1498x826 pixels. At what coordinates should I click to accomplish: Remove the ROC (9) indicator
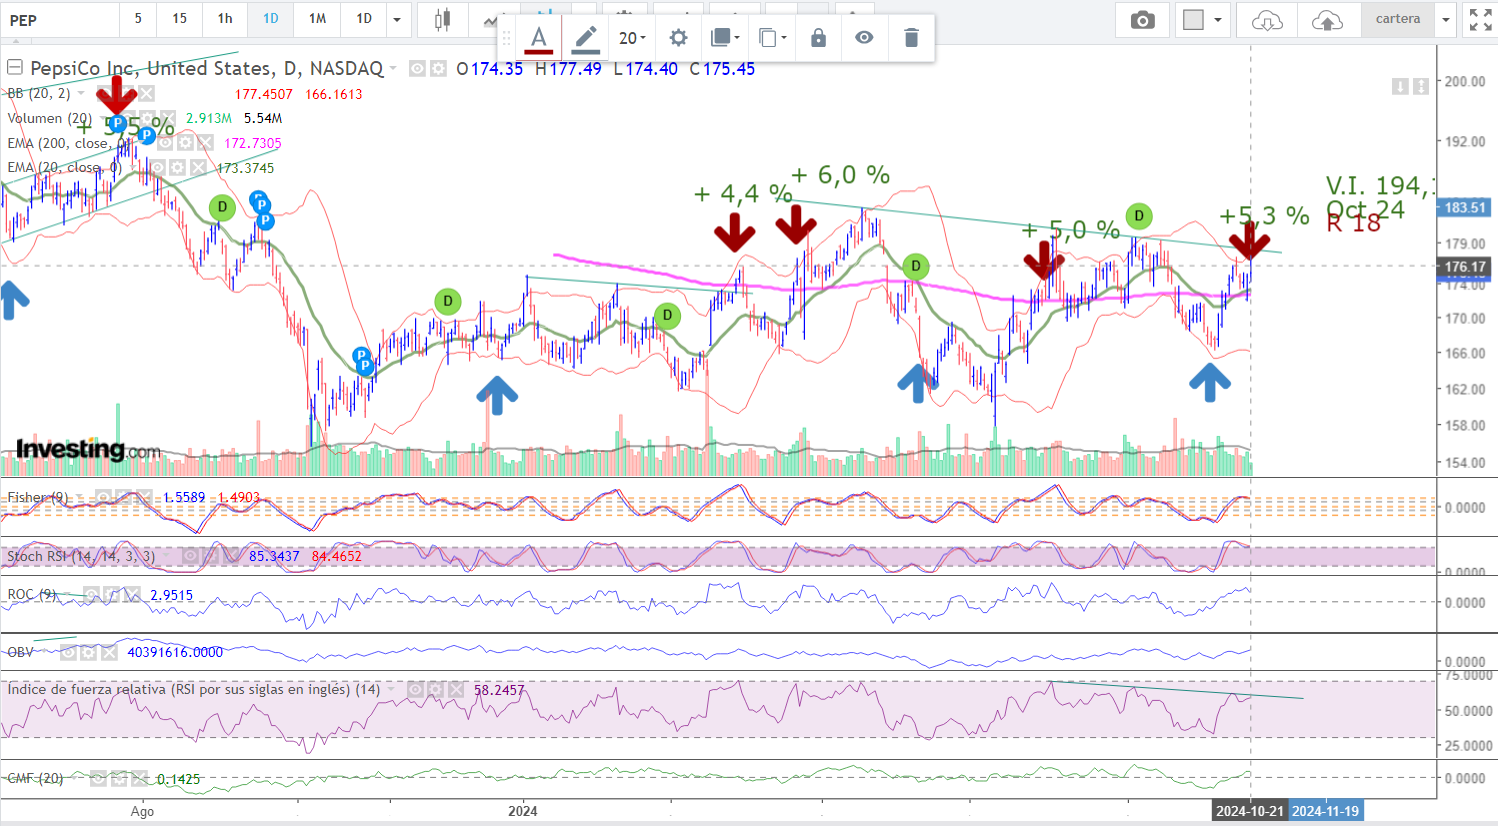coord(131,595)
